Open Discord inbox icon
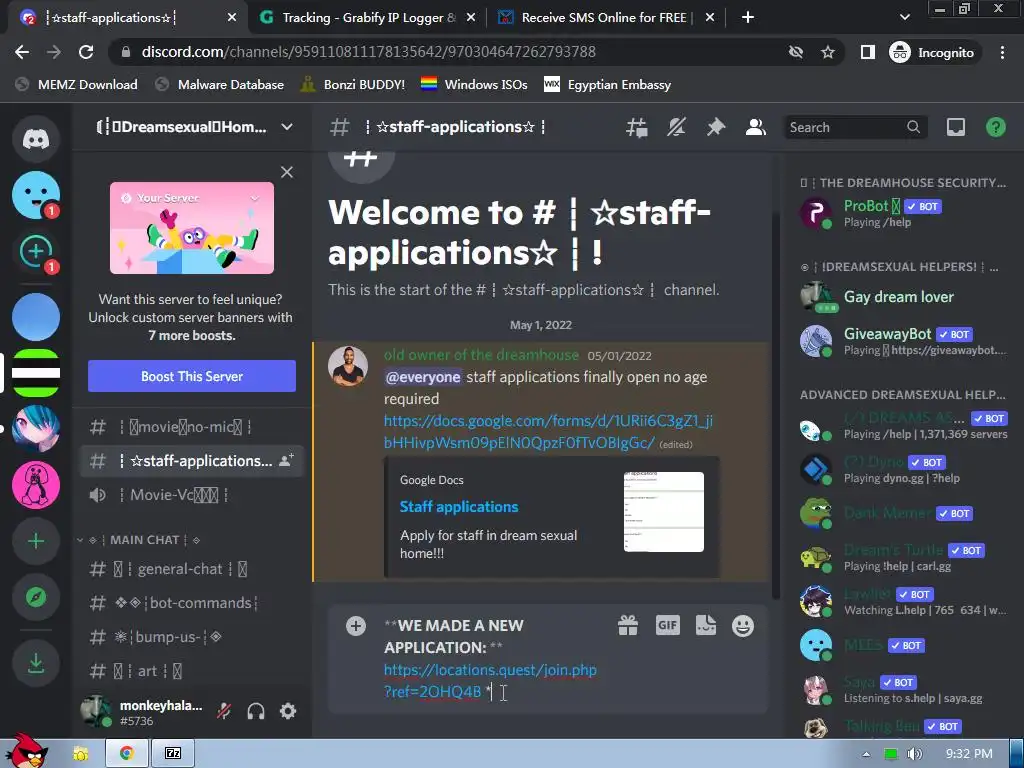 955,127
